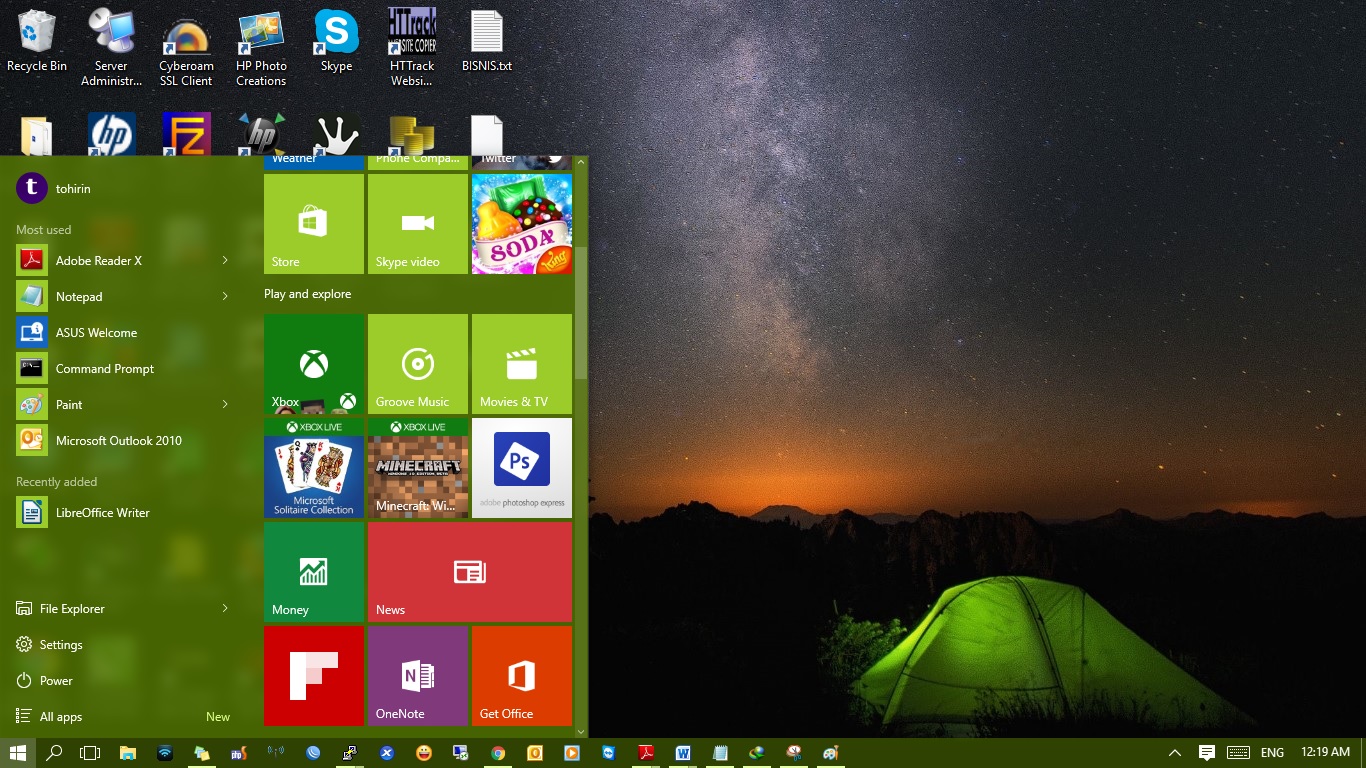Expand File Explorer jump list arrow
Screen dimensions: 1366x768
point(225,609)
